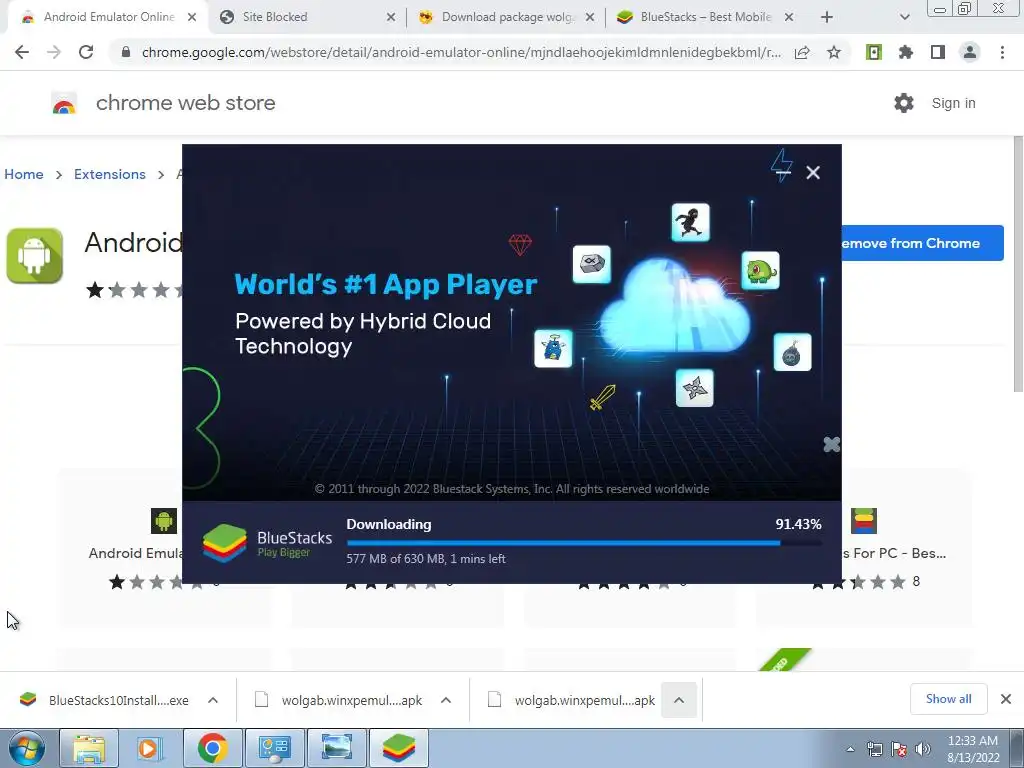Open Chrome three-dot menu

[x=1002, y=52]
